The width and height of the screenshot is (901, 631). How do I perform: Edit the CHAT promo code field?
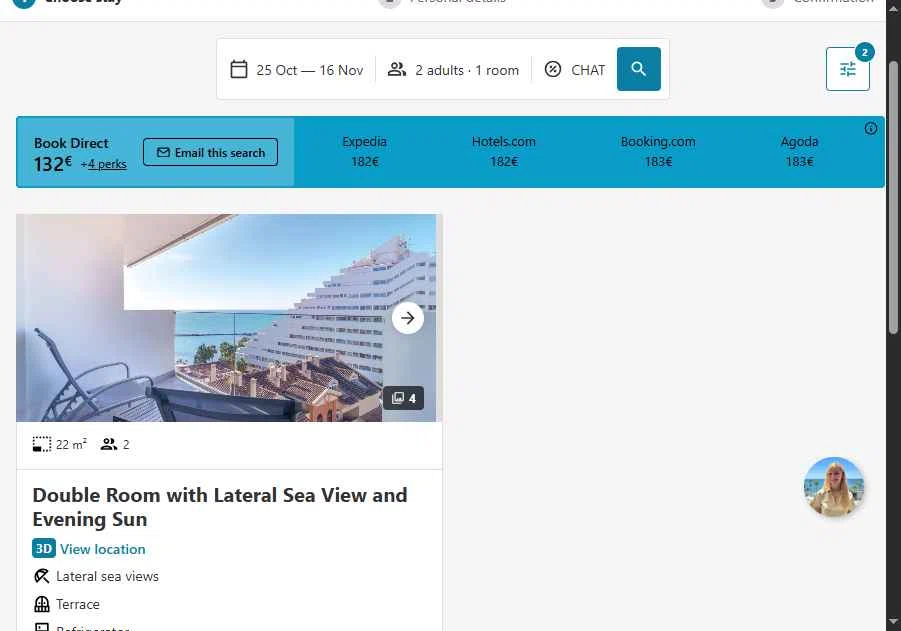(x=575, y=70)
